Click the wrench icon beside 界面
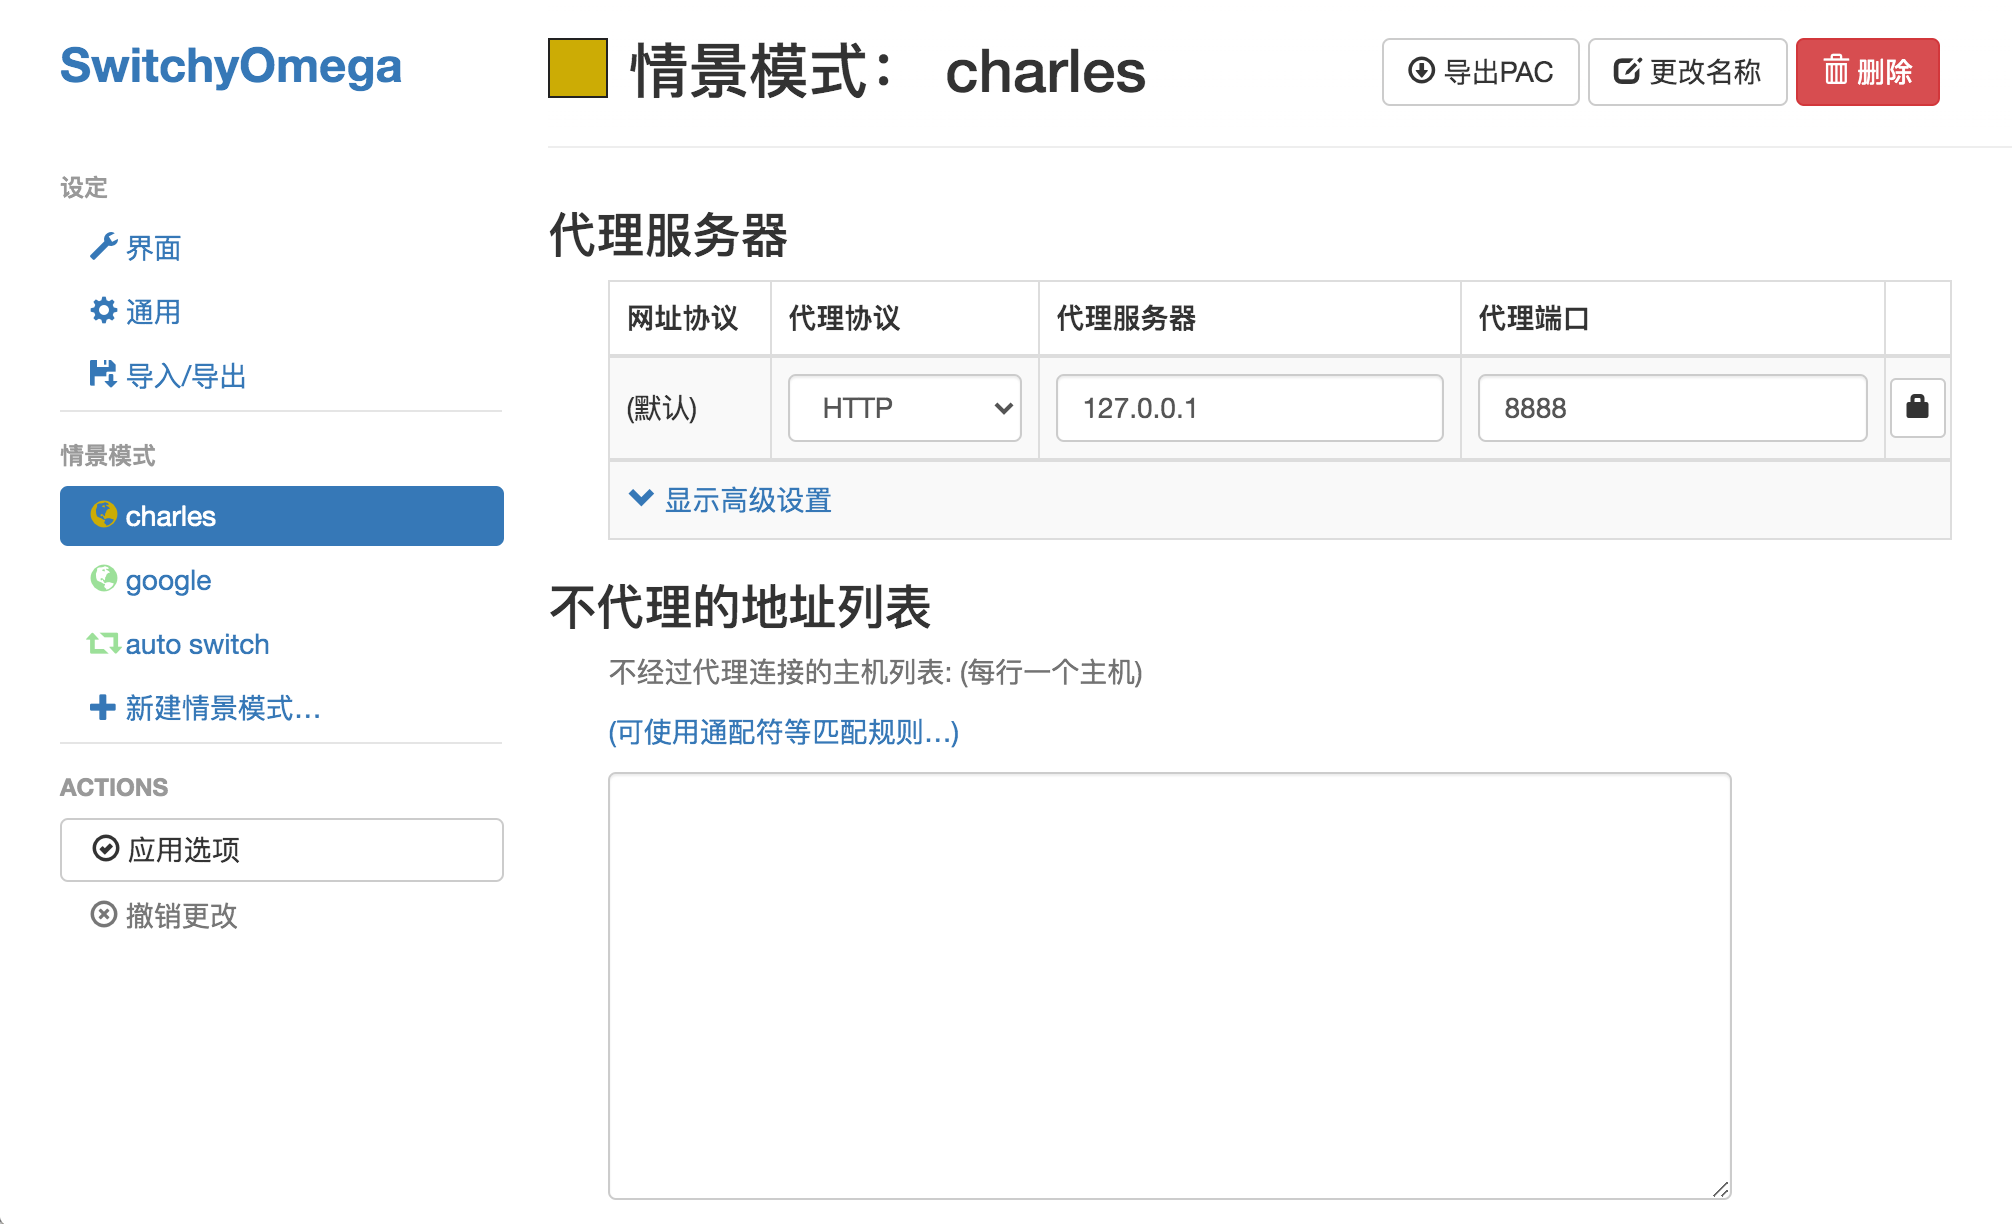The image size is (2012, 1224). [x=103, y=246]
